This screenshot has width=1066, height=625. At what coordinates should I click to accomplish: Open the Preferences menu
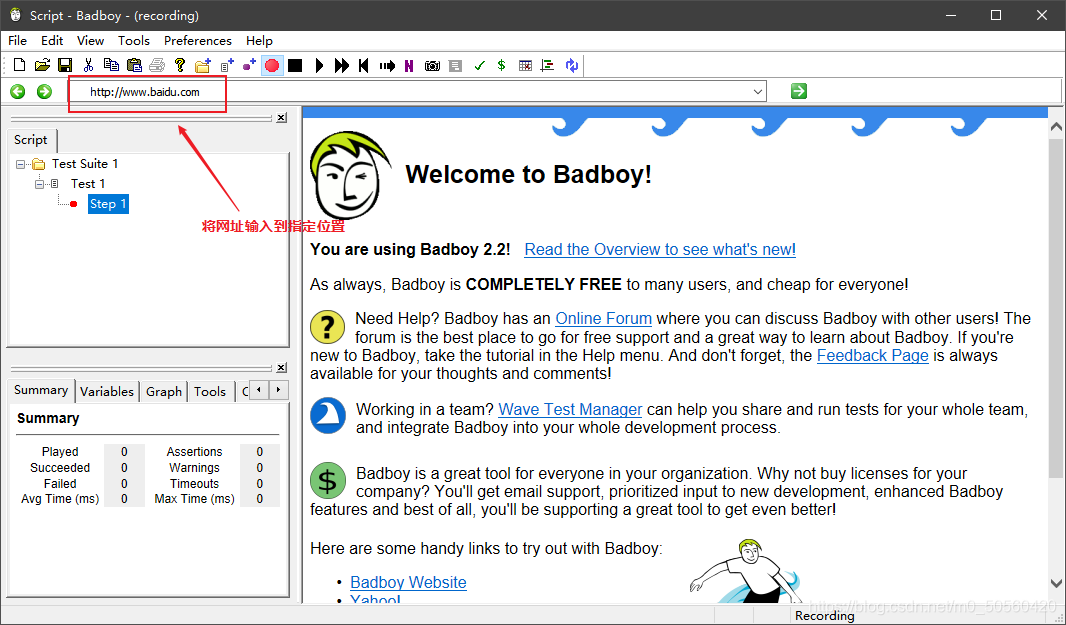198,41
